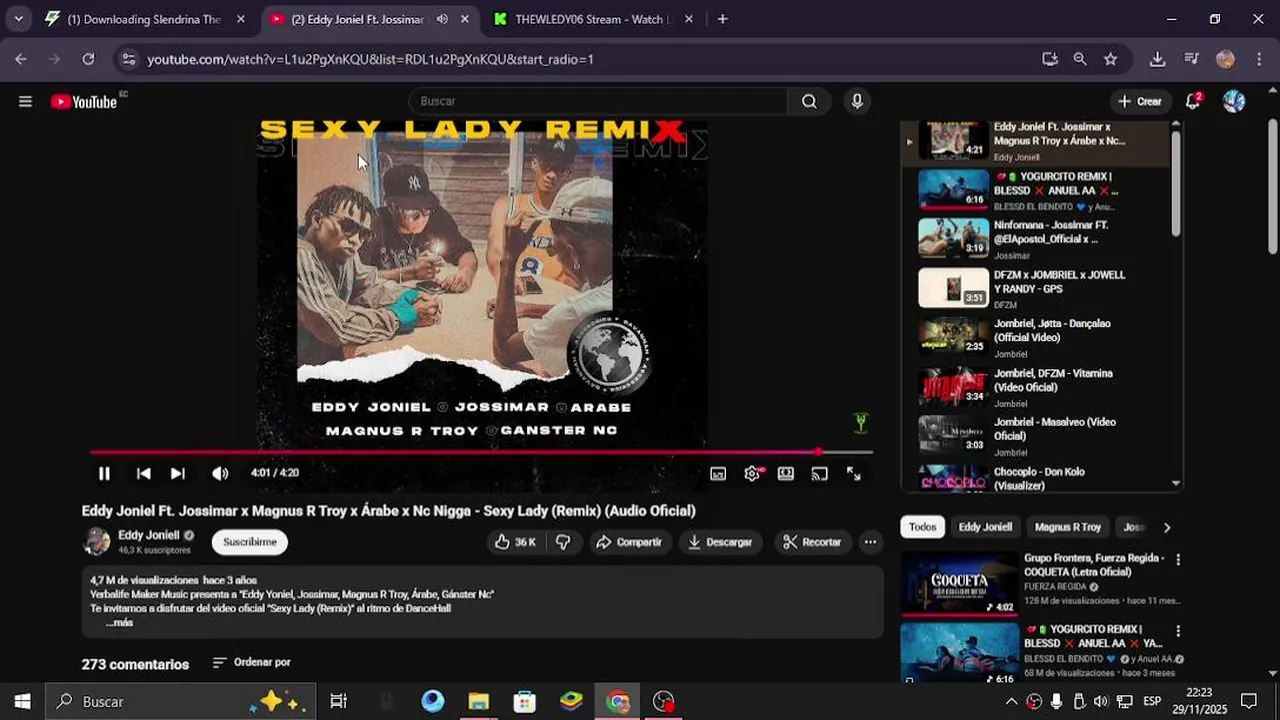Play YOGURCITO REMIX from the playlist
The width and height of the screenshot is (1280, 720).
pyautogui.click(x=1034, y=190)
